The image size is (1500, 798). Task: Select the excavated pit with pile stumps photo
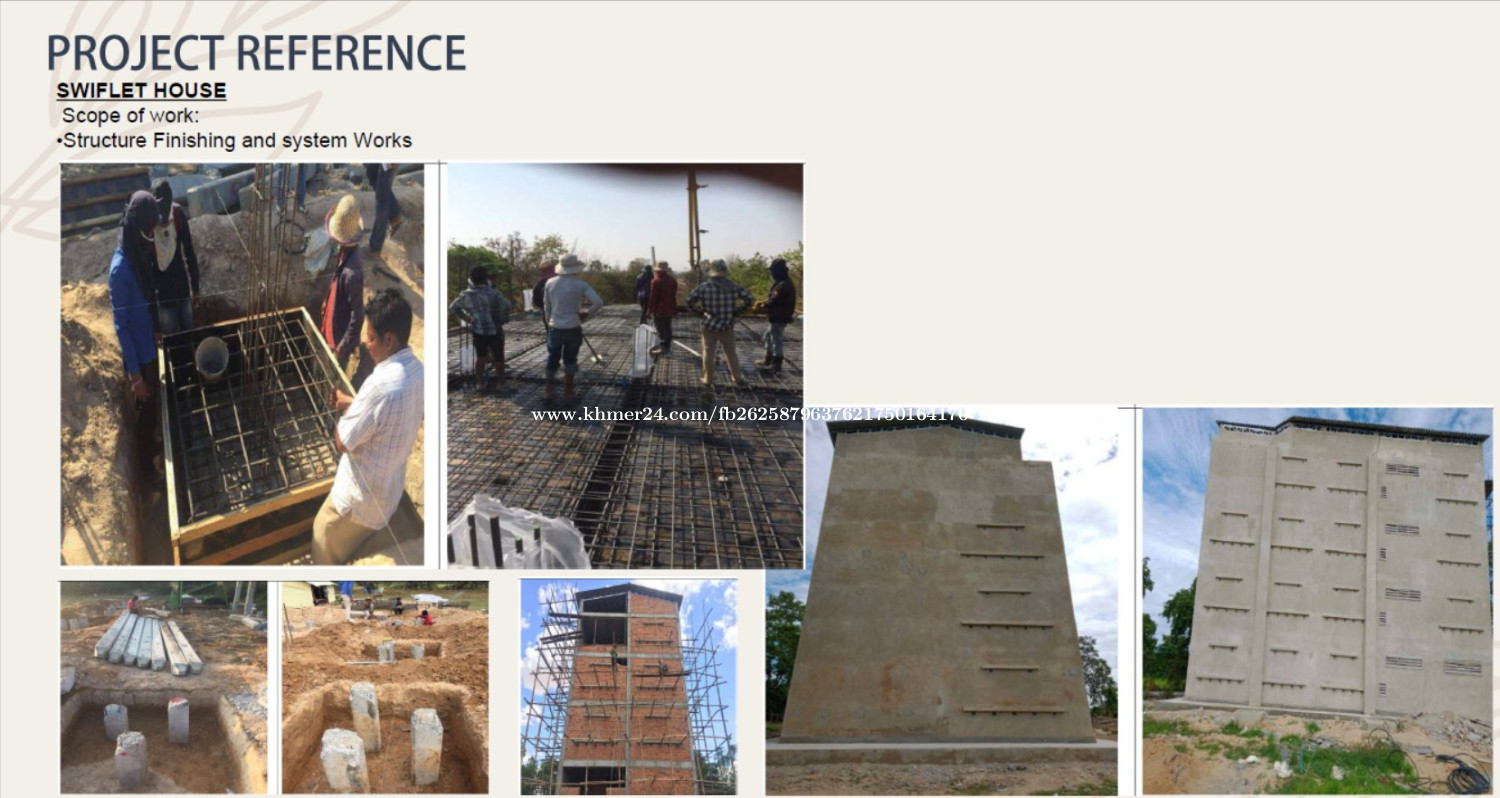385,687
